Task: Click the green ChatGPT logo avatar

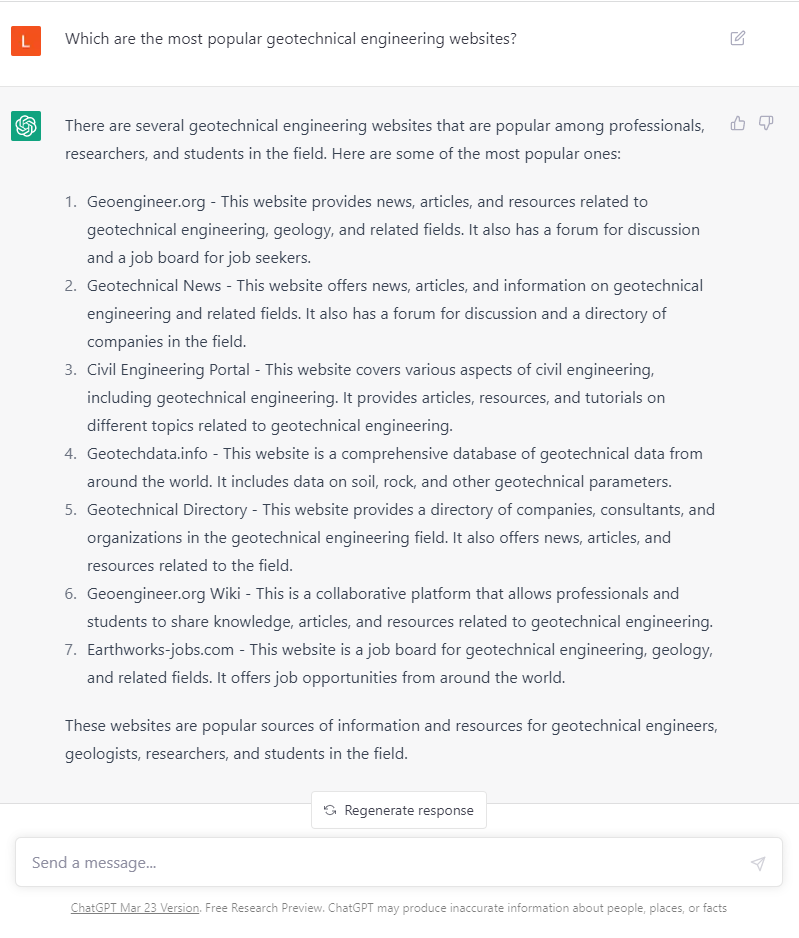Action: [x=26, y=126]
